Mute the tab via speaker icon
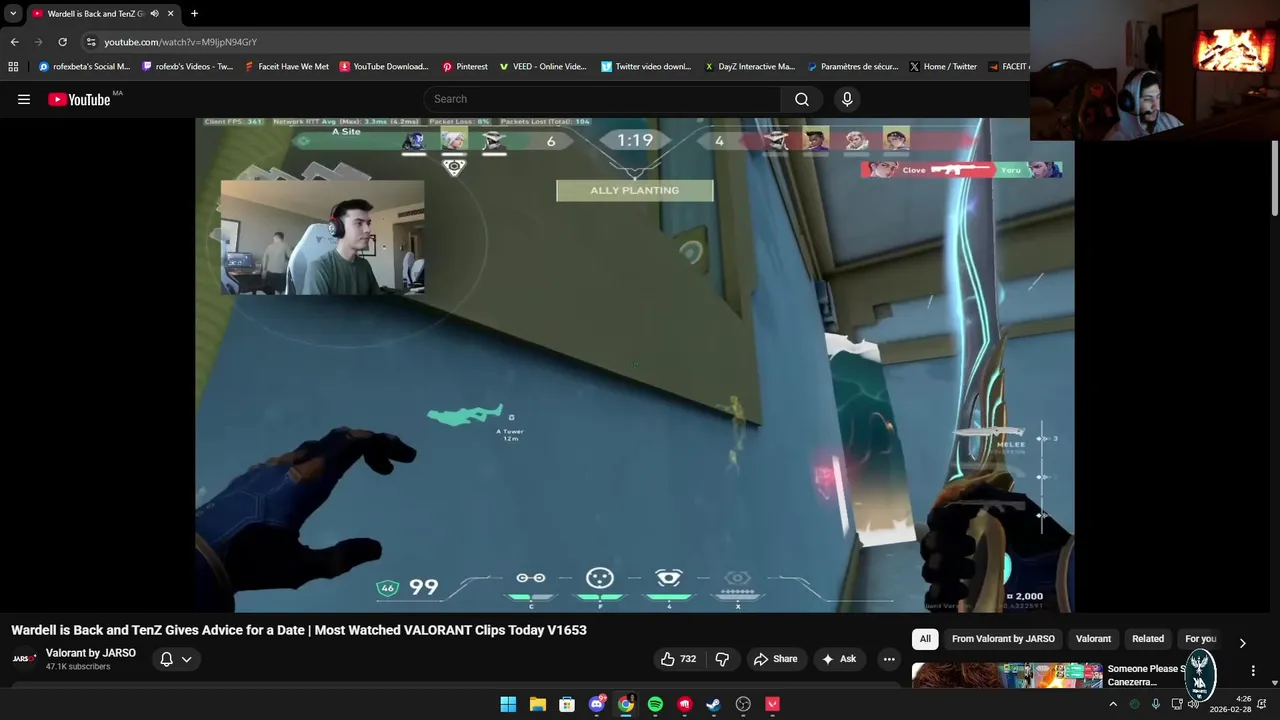This screenshot has height=720, width=1280. (154, 14)
